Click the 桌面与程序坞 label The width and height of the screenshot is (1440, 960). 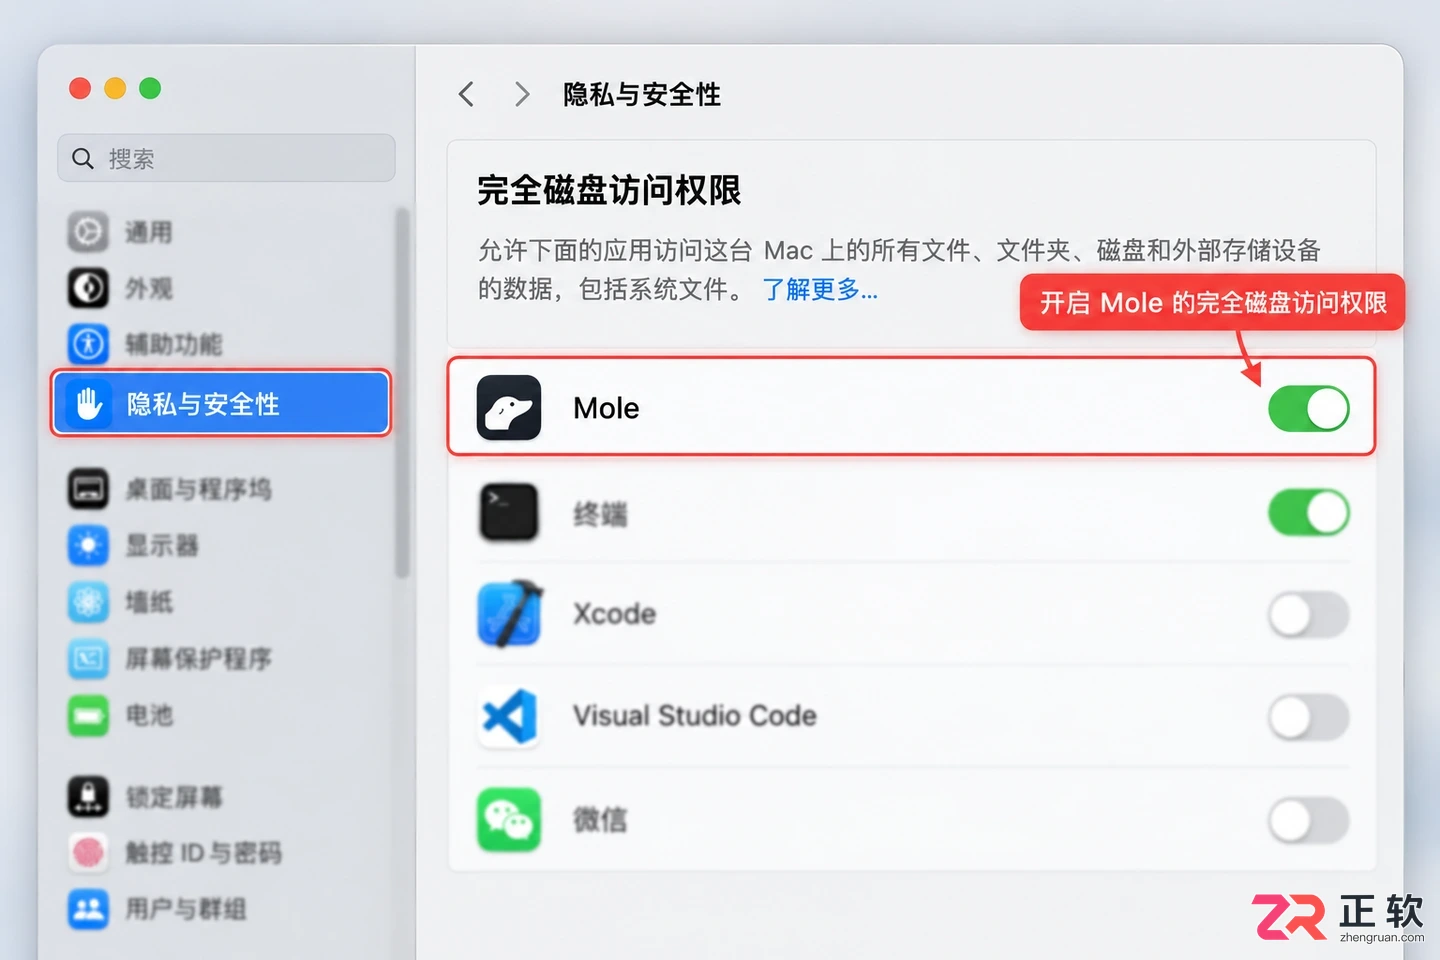point(198,489)
